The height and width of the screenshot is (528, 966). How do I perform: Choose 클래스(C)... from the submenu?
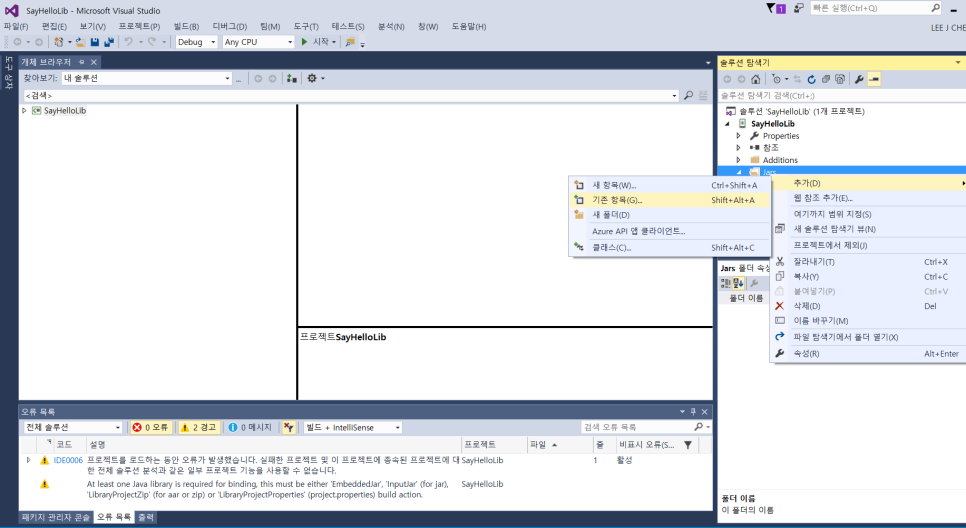(670, 248)
